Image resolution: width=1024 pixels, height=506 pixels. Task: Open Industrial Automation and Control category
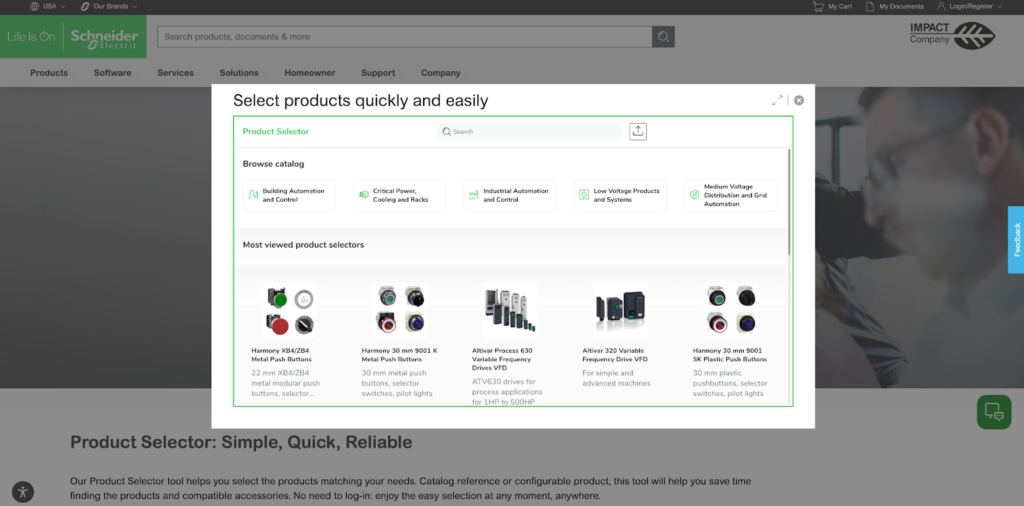coord(510,195)
